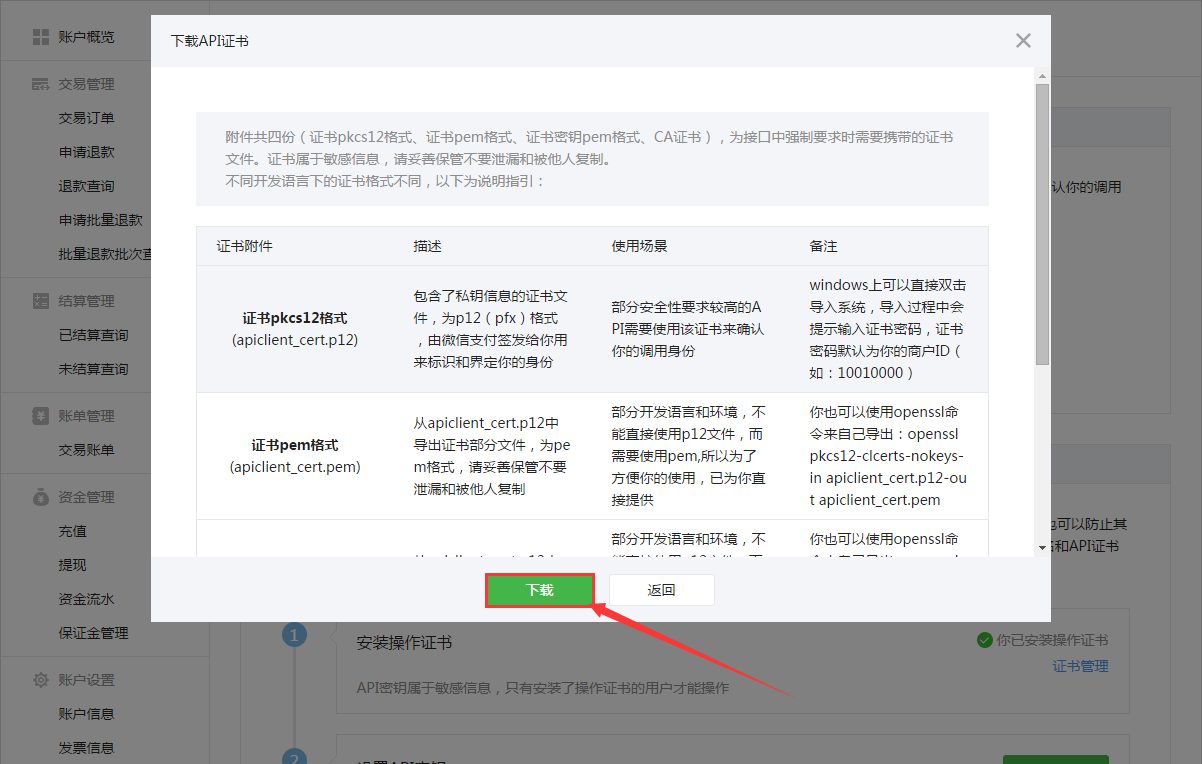Open 交易订单 in the sidebar

click(x=87, y=118)
